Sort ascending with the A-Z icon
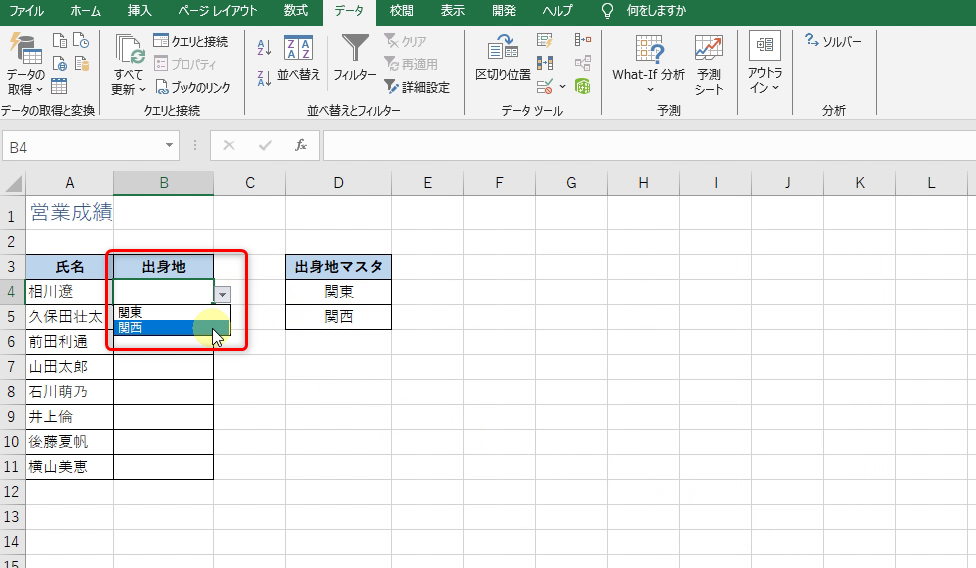Image resolution: width=976 pixels, height=568 pixels. click(264, 47)
